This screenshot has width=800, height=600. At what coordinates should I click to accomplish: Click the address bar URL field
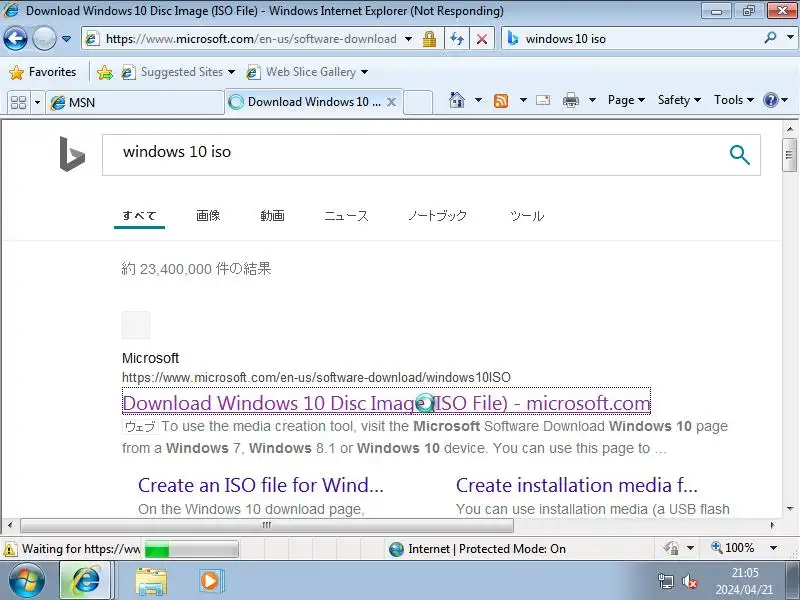250,39
